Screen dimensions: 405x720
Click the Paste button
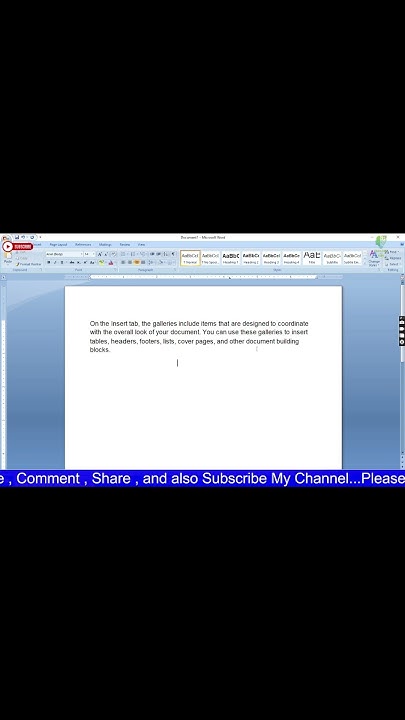coord(8,258)
